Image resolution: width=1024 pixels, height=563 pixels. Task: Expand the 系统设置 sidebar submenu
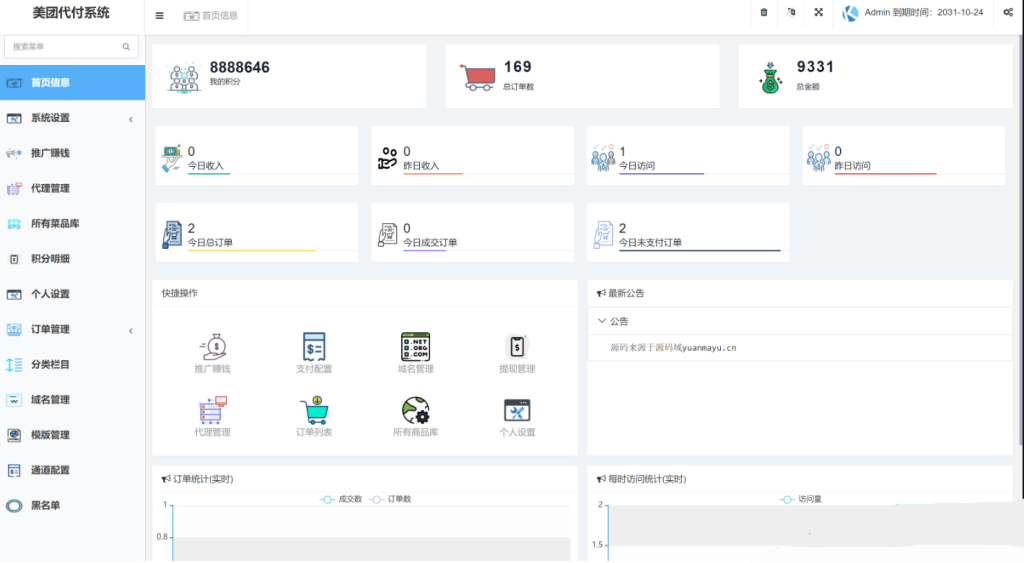pos(72,118)
